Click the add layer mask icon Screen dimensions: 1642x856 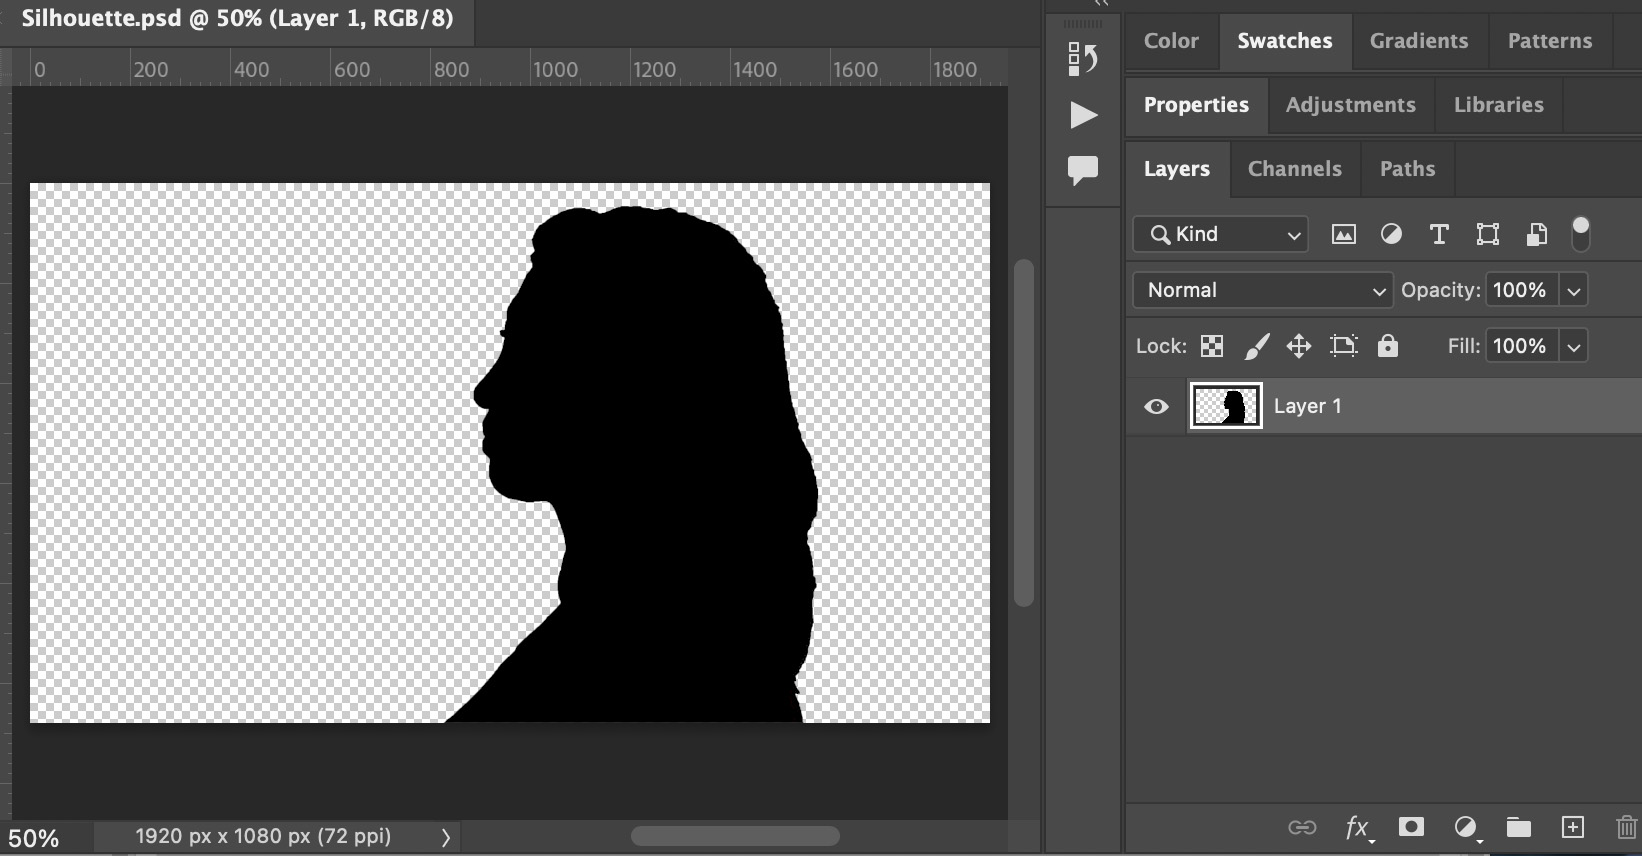coord(1411,827)
